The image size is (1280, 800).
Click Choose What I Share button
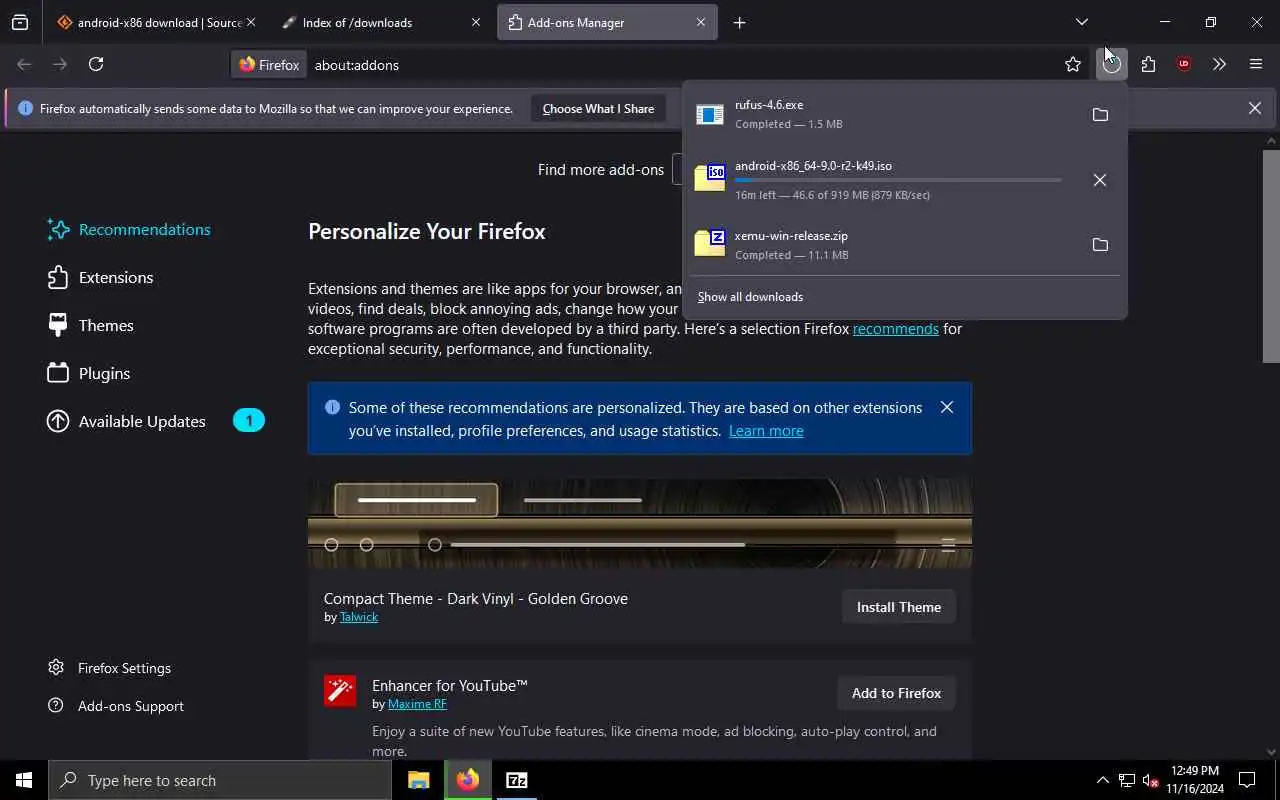pyautogui.click(x=598, y=108)
